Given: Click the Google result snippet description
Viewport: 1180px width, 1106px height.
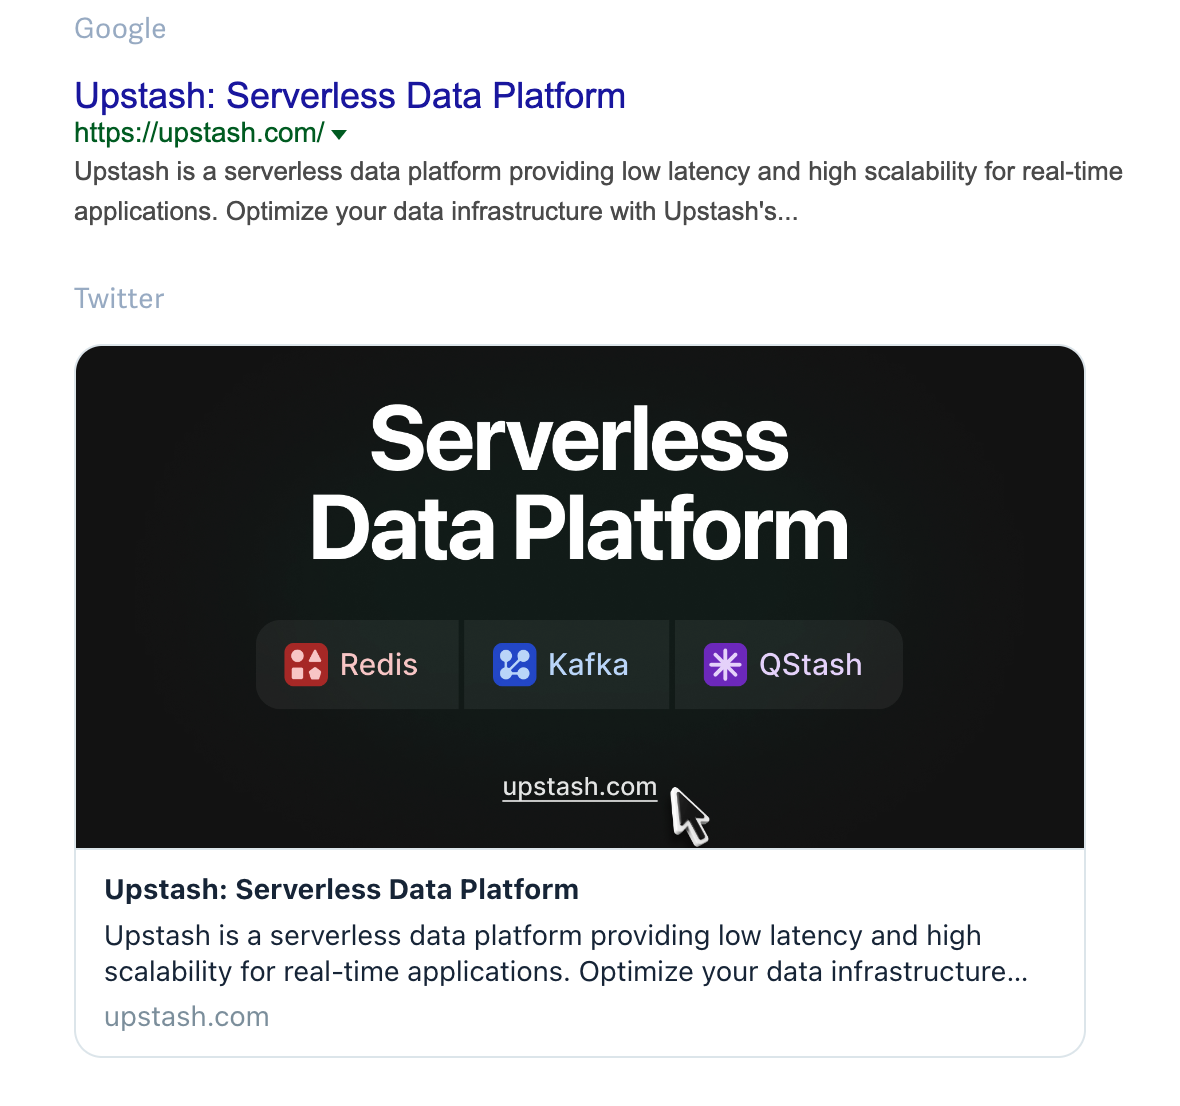Looking at the screenshot, I should 598,191.
